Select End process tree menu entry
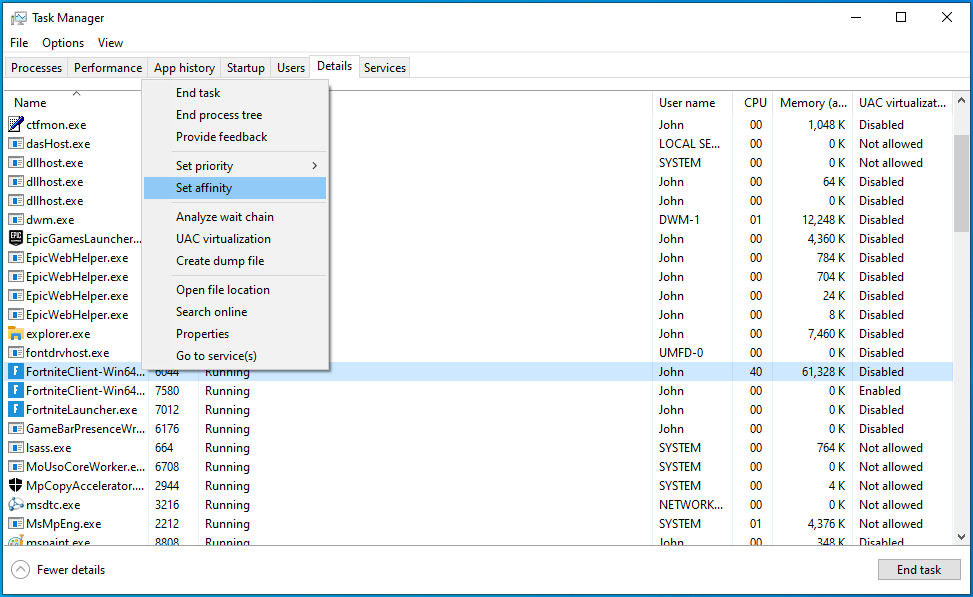 coord(219,115)
